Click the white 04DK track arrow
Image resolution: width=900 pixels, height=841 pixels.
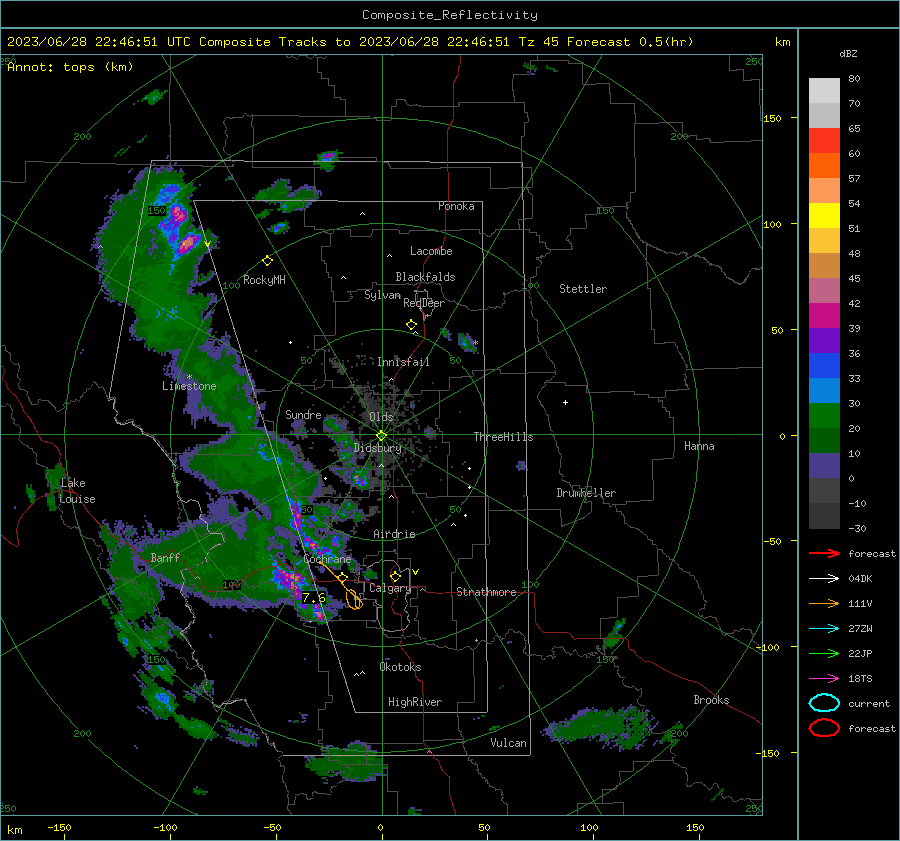tap(824, 578)
